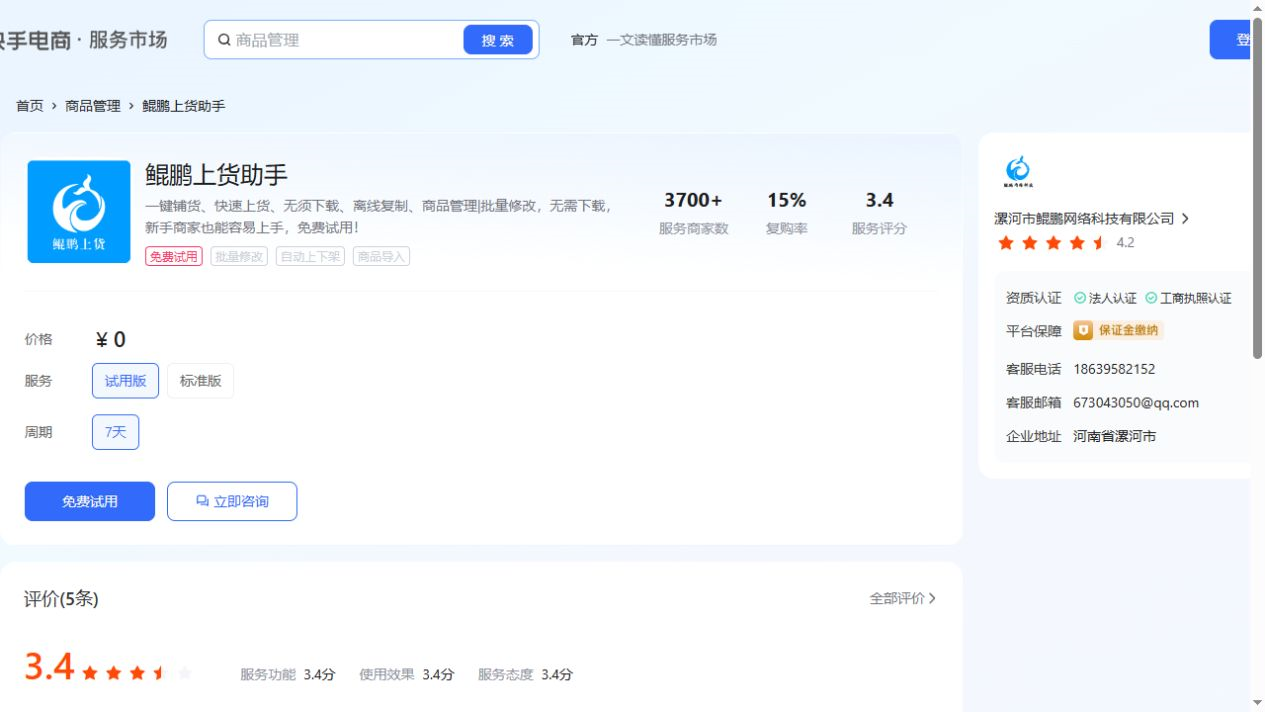Click the 服务态度 3.4分 rating

point(525,674)
